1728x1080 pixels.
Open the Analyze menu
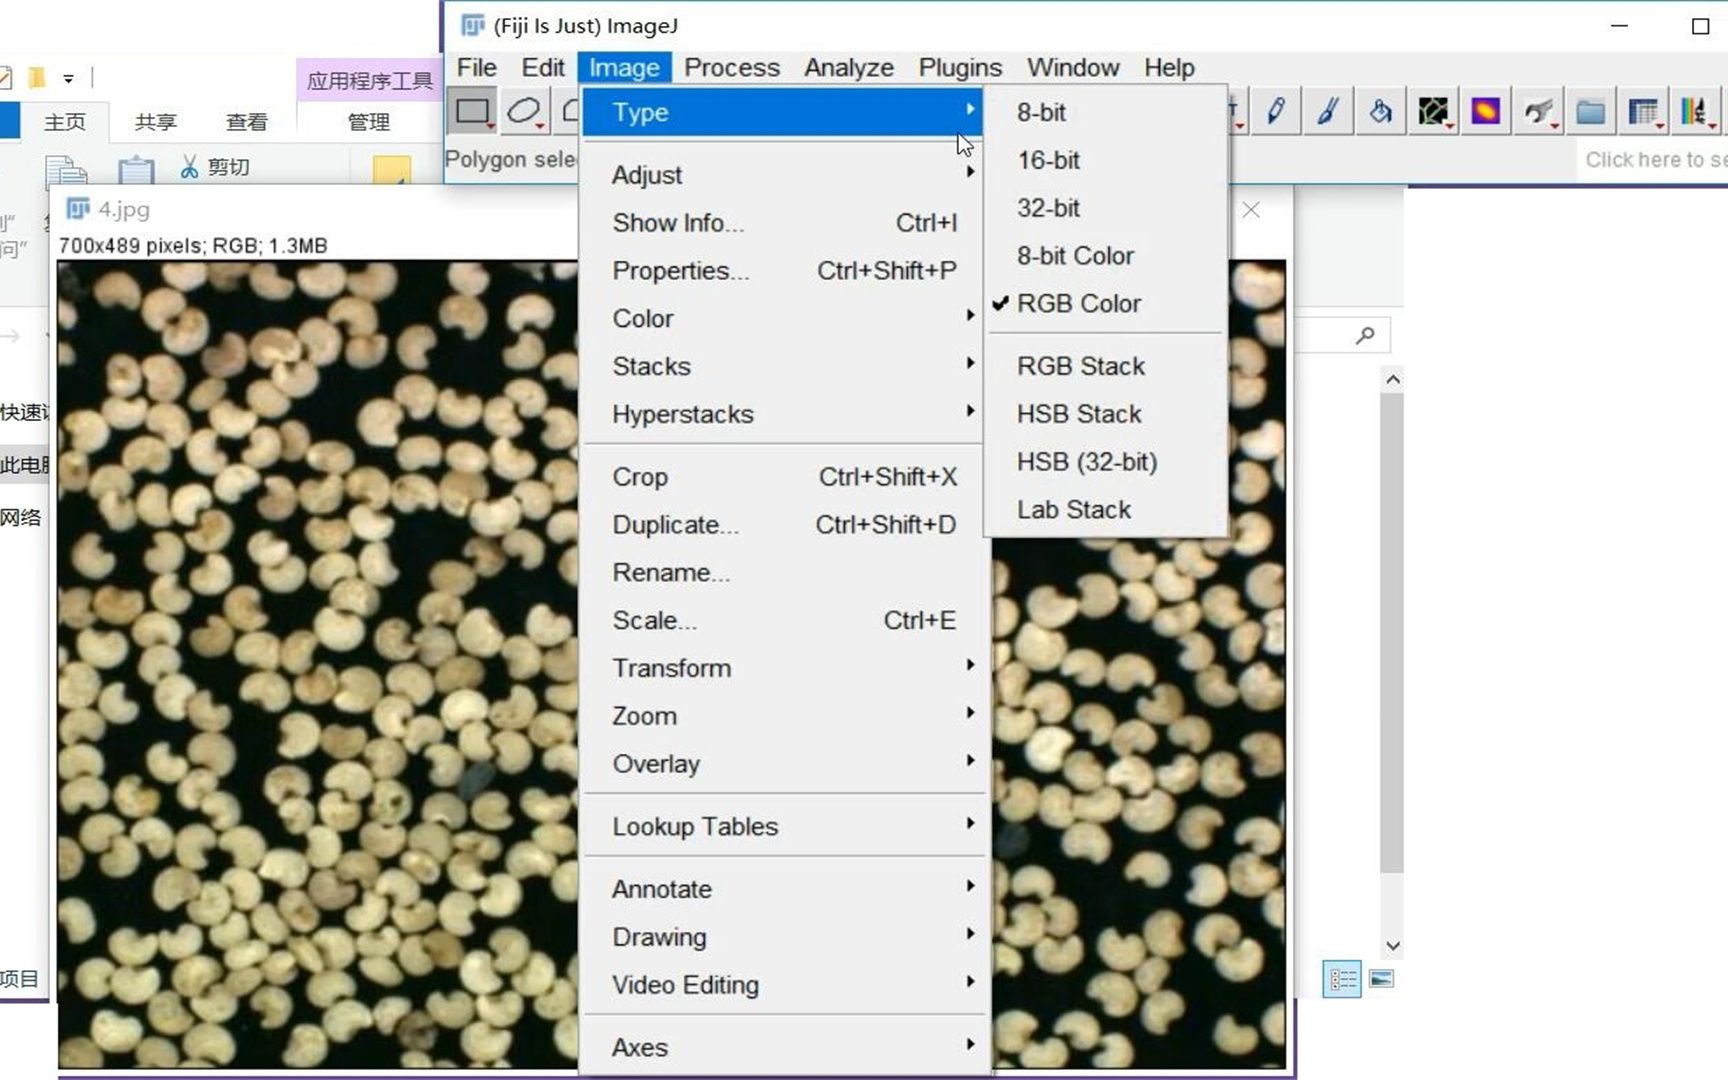tap(848, 67)
